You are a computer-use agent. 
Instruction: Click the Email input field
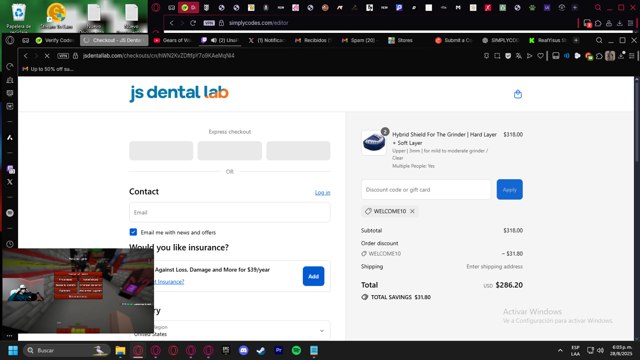click(x=229, y=212)
